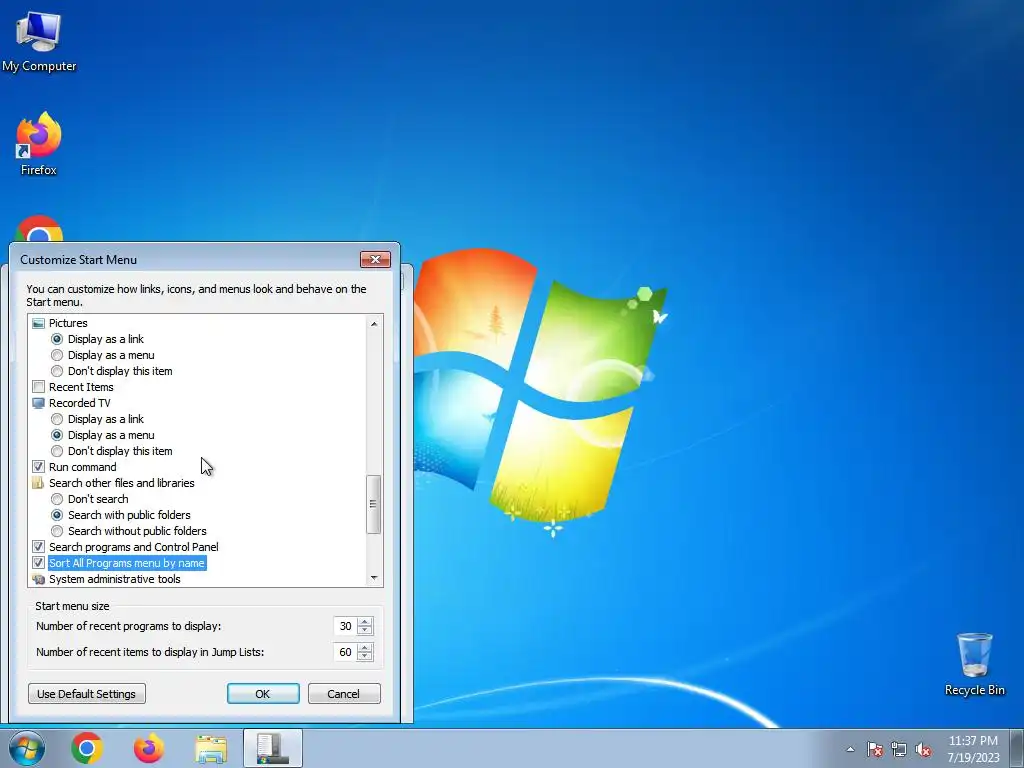This screenshot has height=768, width=1024.
Task: Click the Pictures icon in the list
Action: (39, 323)
